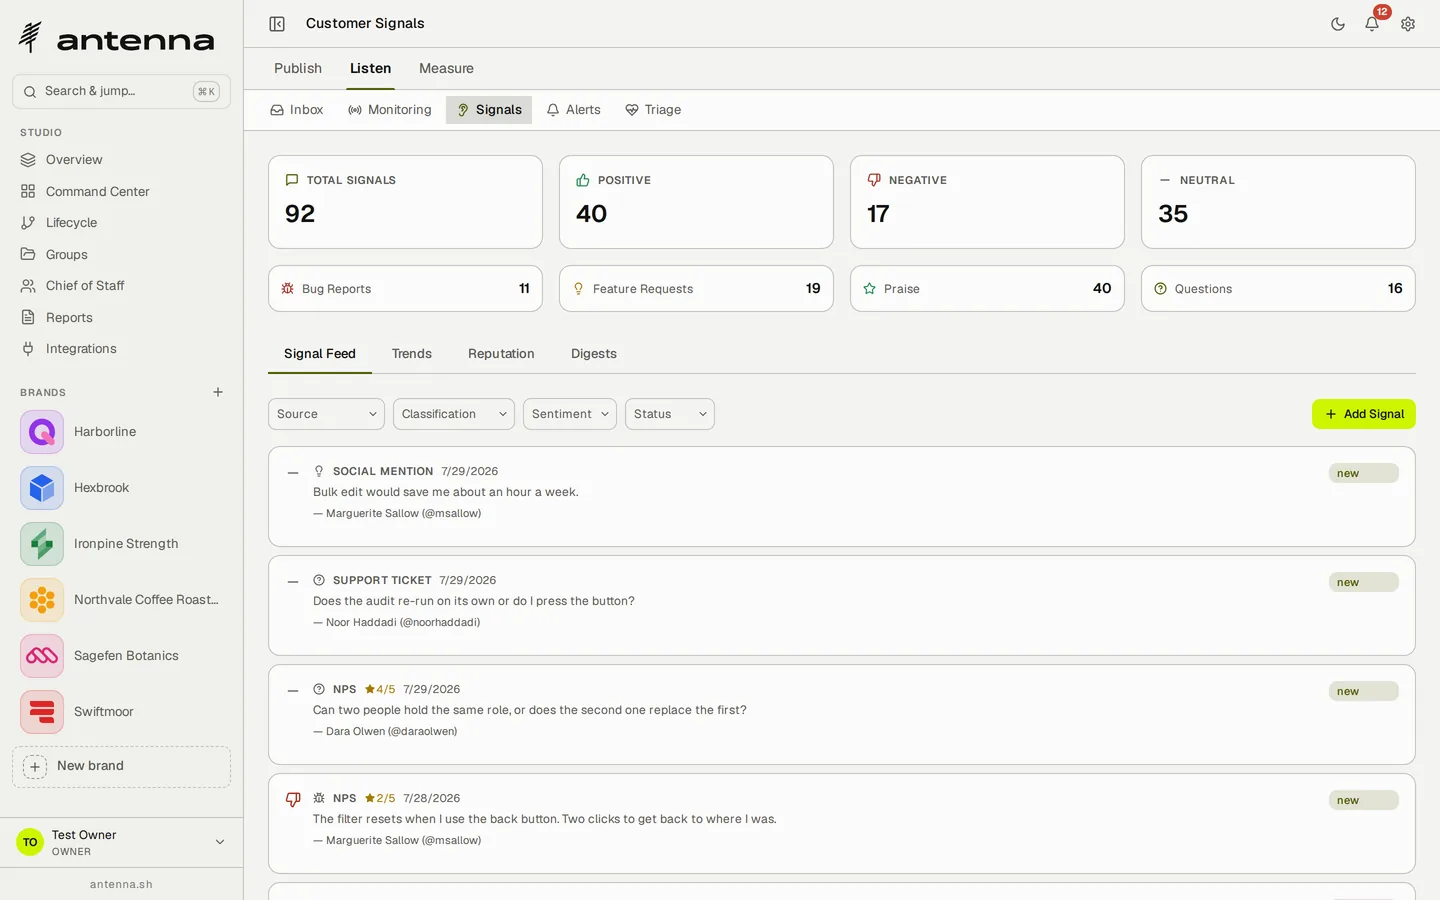Open the Classification filter dropdown
The image size is (1440, 900).
[454, 414]
